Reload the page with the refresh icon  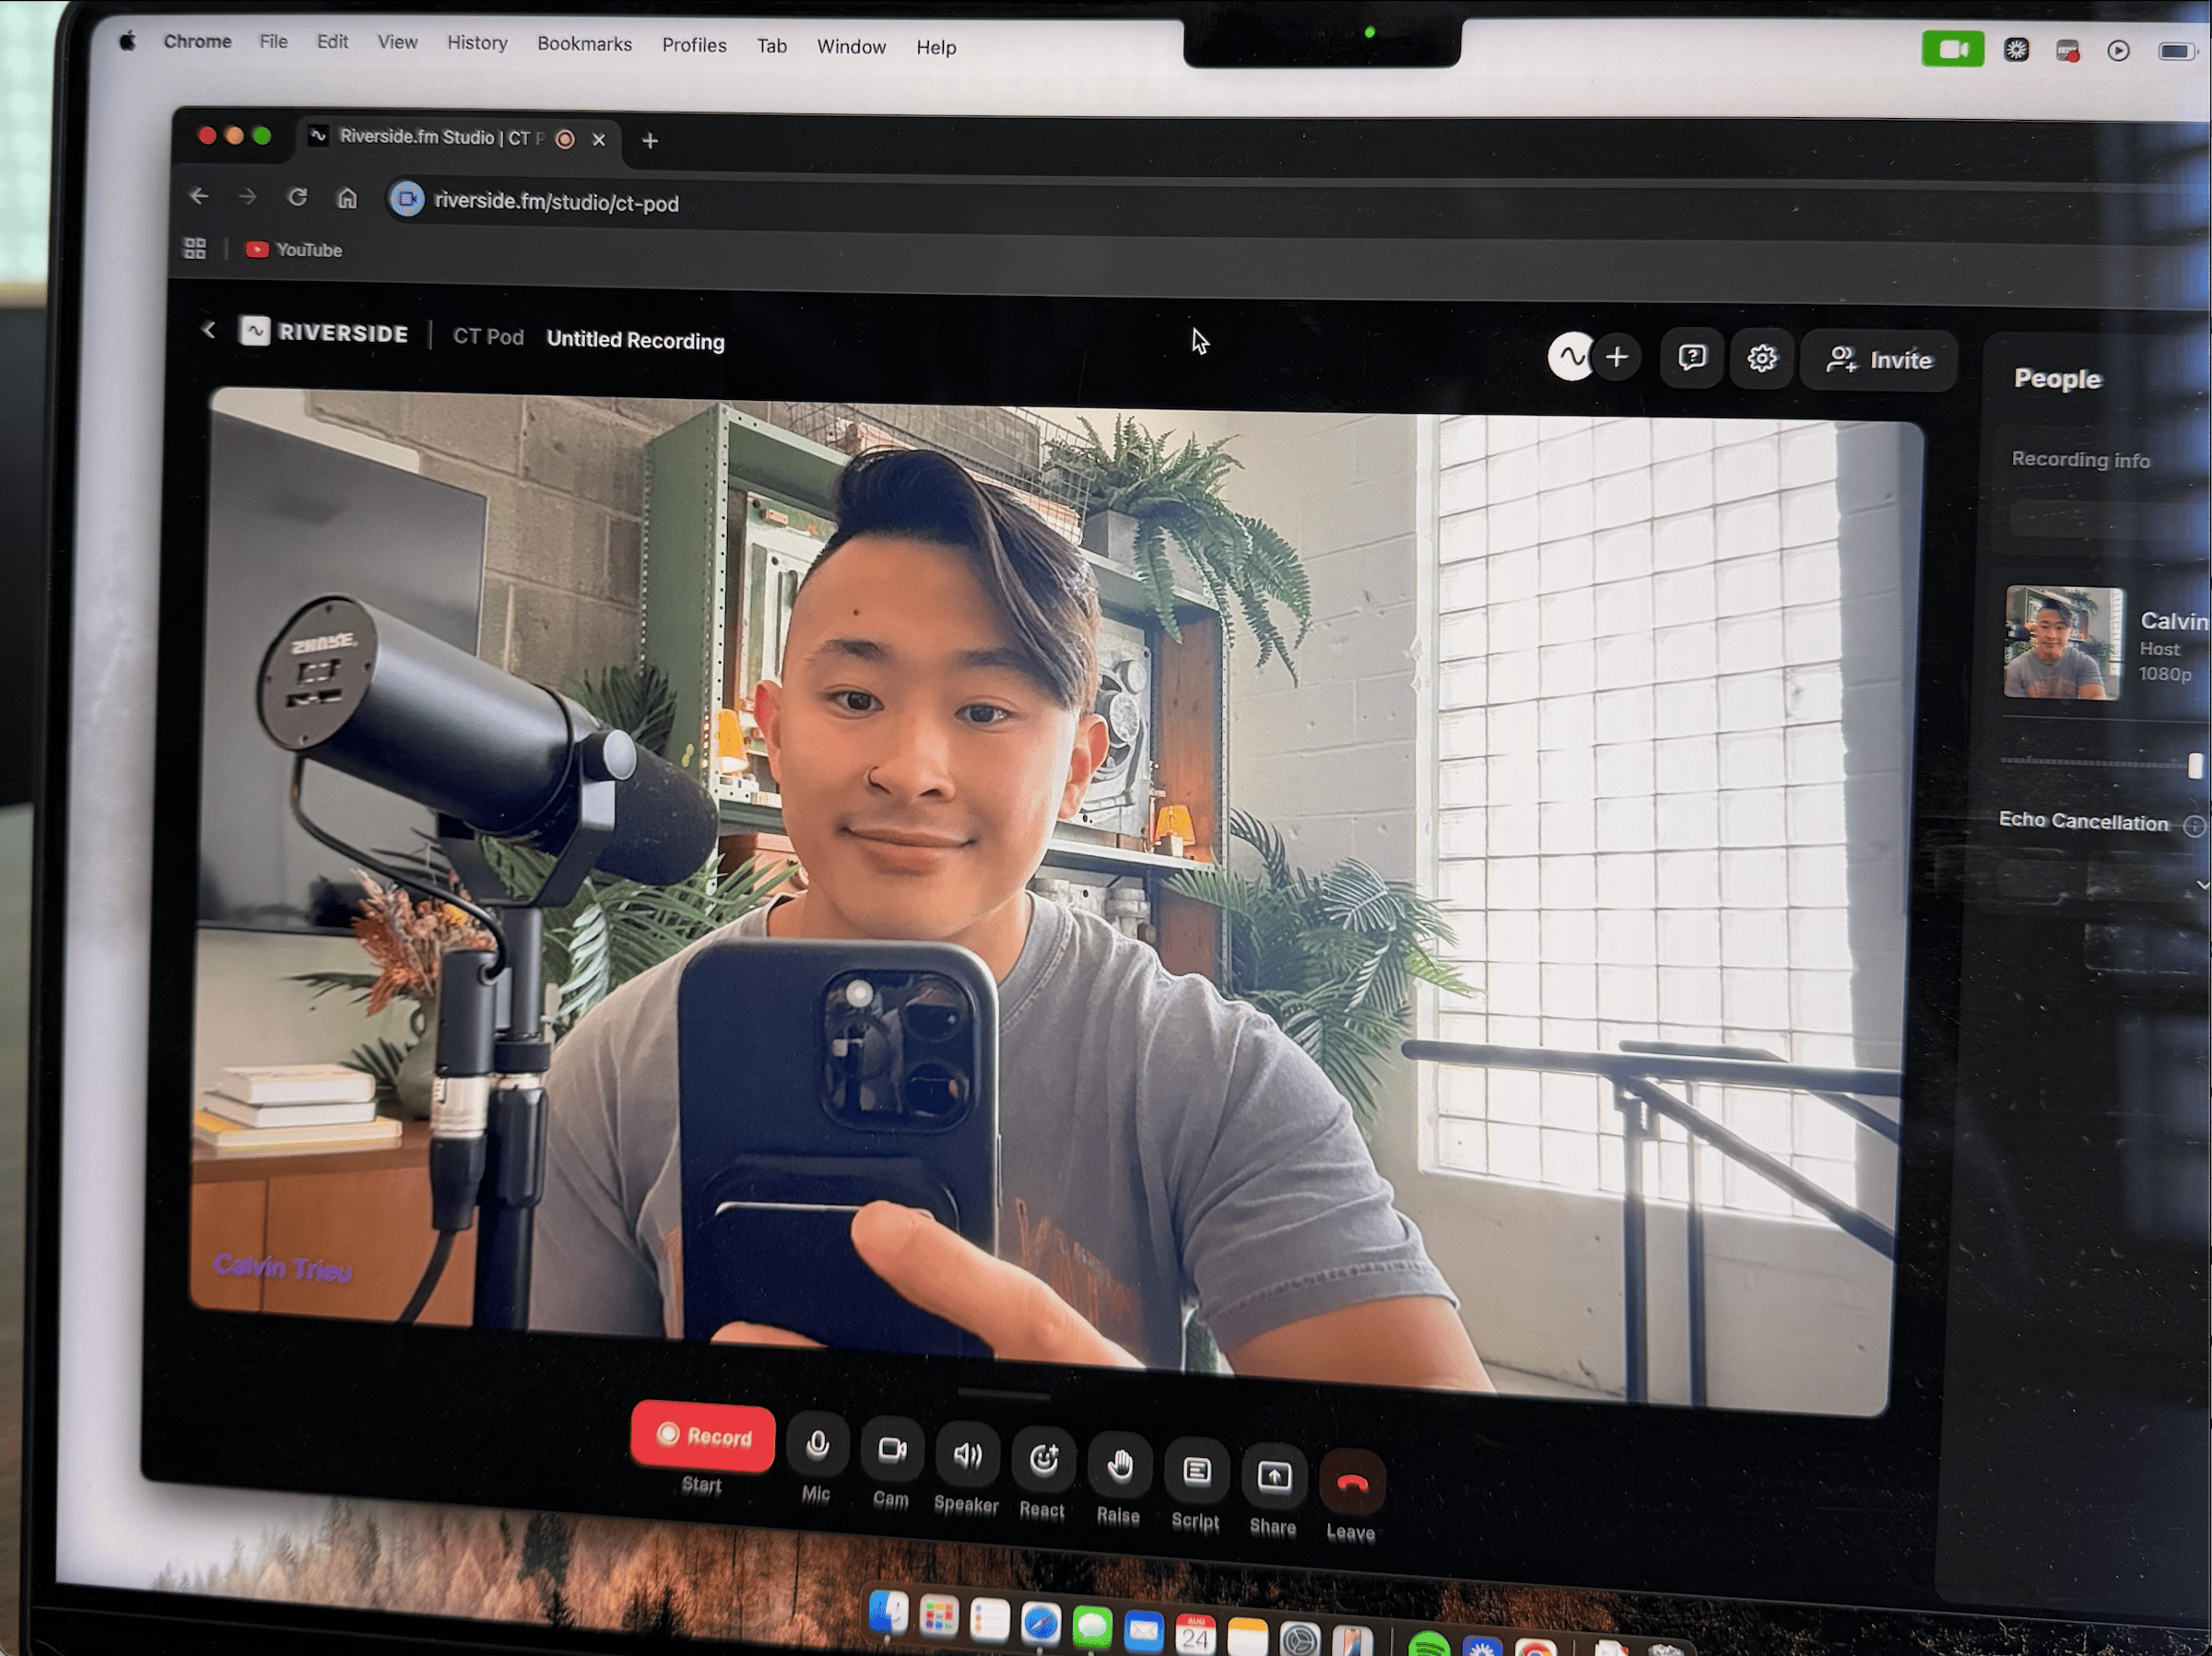point(297,197)
